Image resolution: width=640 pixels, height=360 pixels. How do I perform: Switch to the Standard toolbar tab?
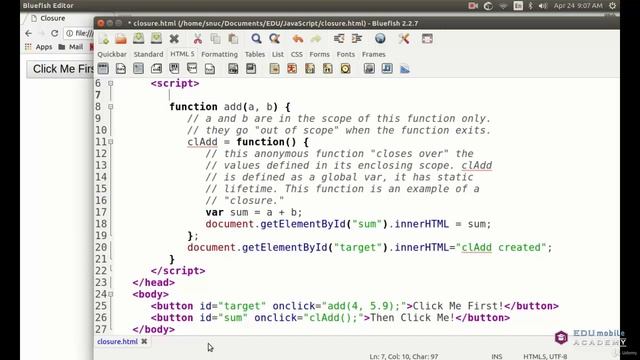[x=148, y=54]
